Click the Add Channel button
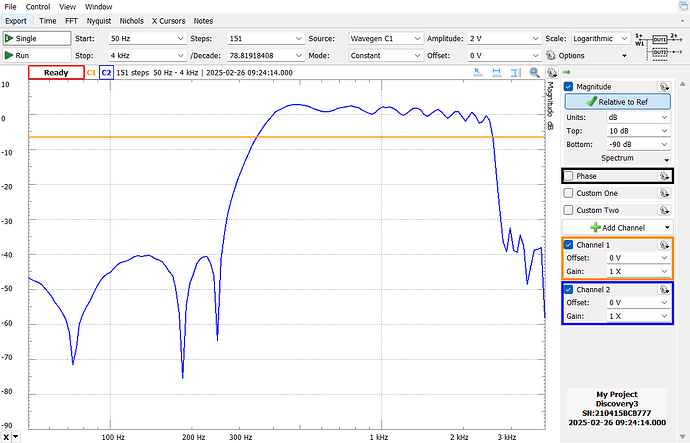The width and height of the screenshot is (690, 443). tap(616, 228)
